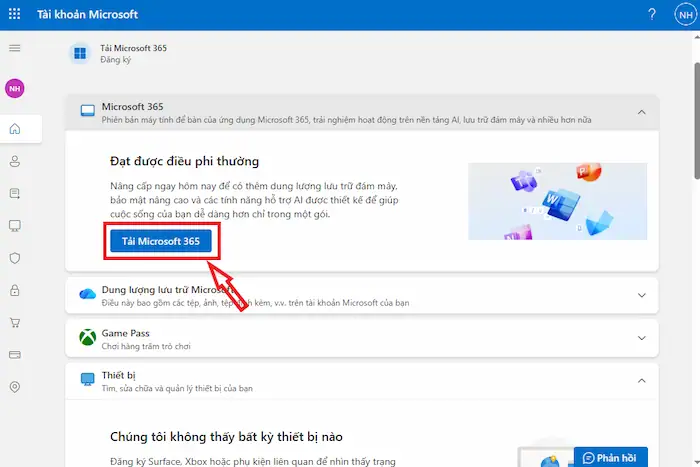
Task: Toggle the hamburger navigation menu
Action: coord(15,48)
